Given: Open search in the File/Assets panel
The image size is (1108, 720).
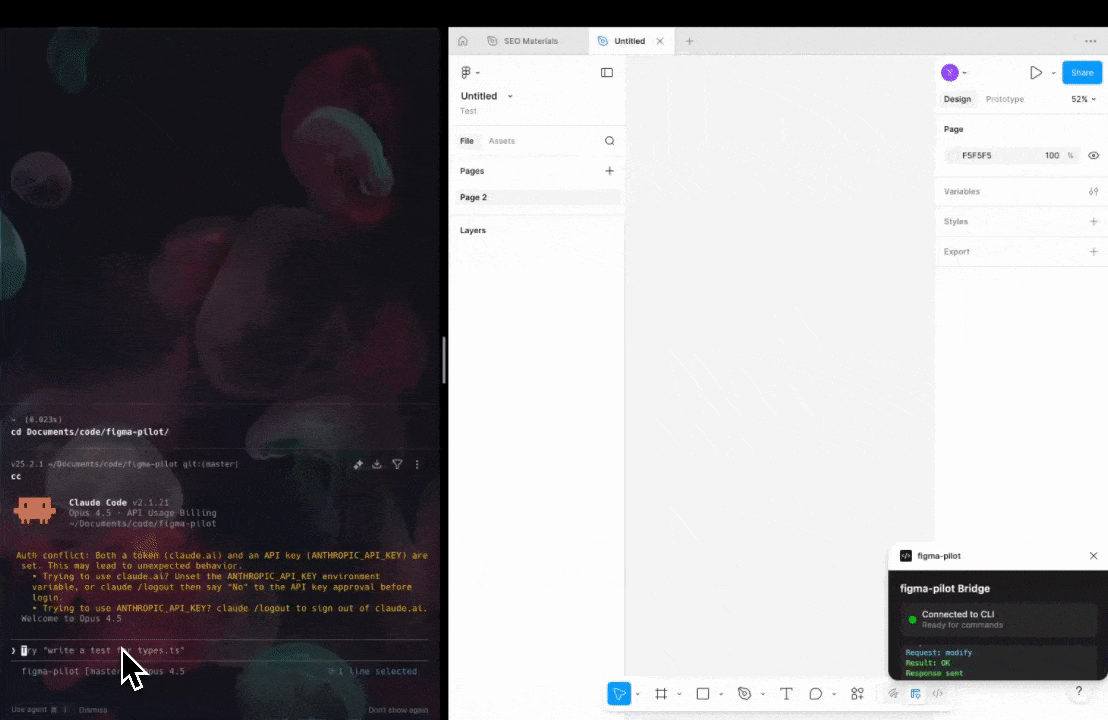Looking at the screenshot, I should tap(609, 141).
